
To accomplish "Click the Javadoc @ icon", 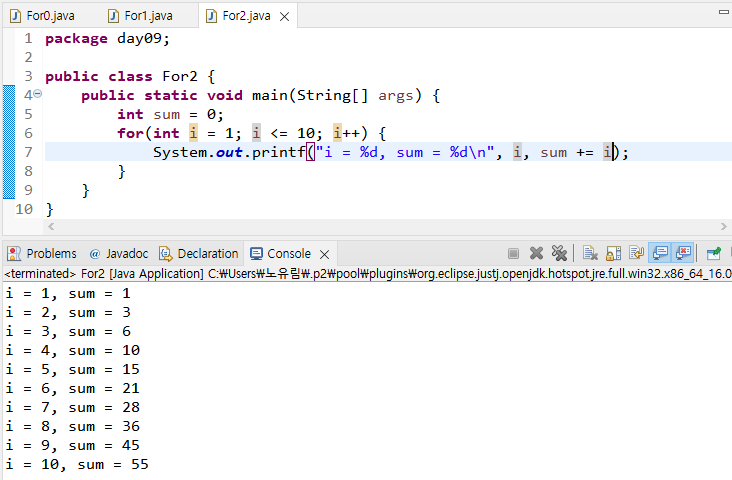I will tap(95, 254).
